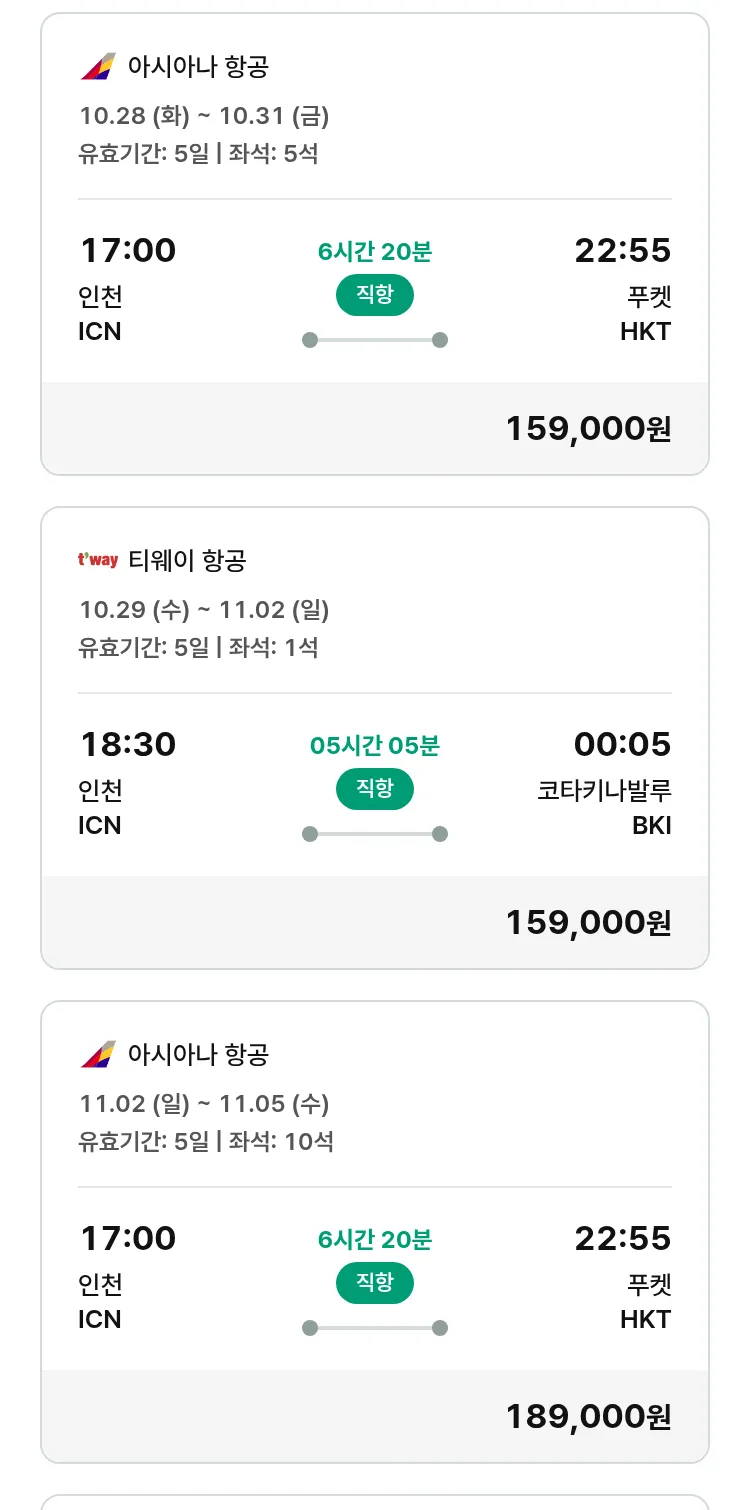Tap the 직항 badge on the 189,000원 flight

click(x=374, y=1283)
